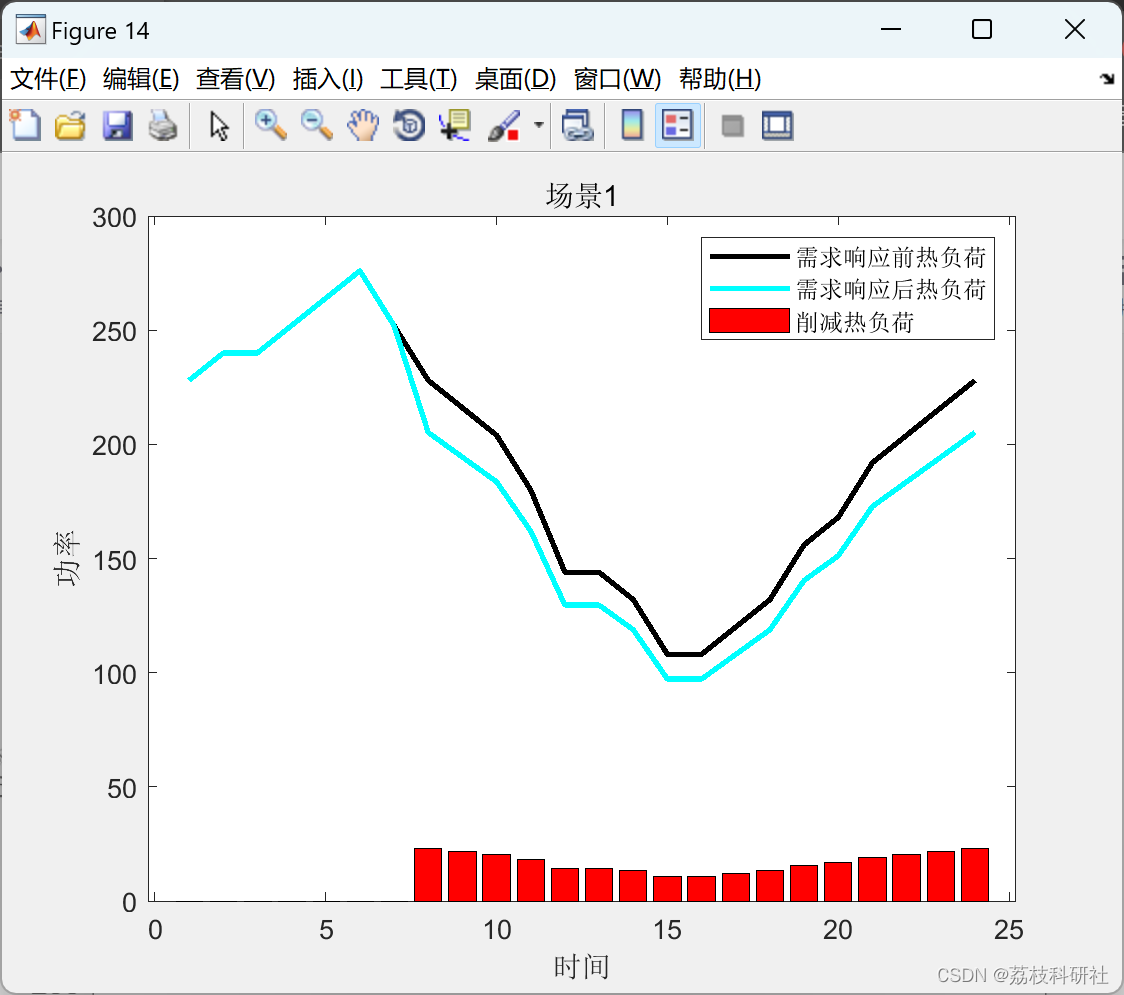
Task: Expand the Brush tool color dropdown arrow
Action: pos(539,125)
